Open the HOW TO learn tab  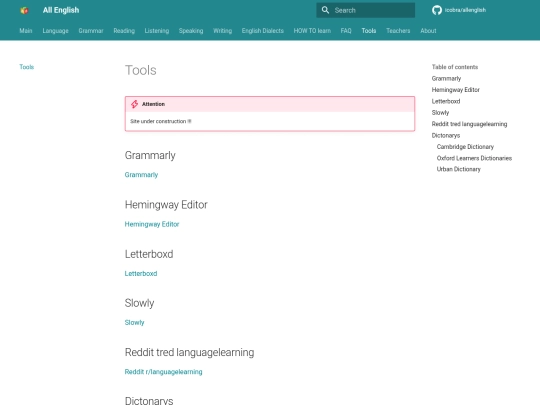coord(312,31)
